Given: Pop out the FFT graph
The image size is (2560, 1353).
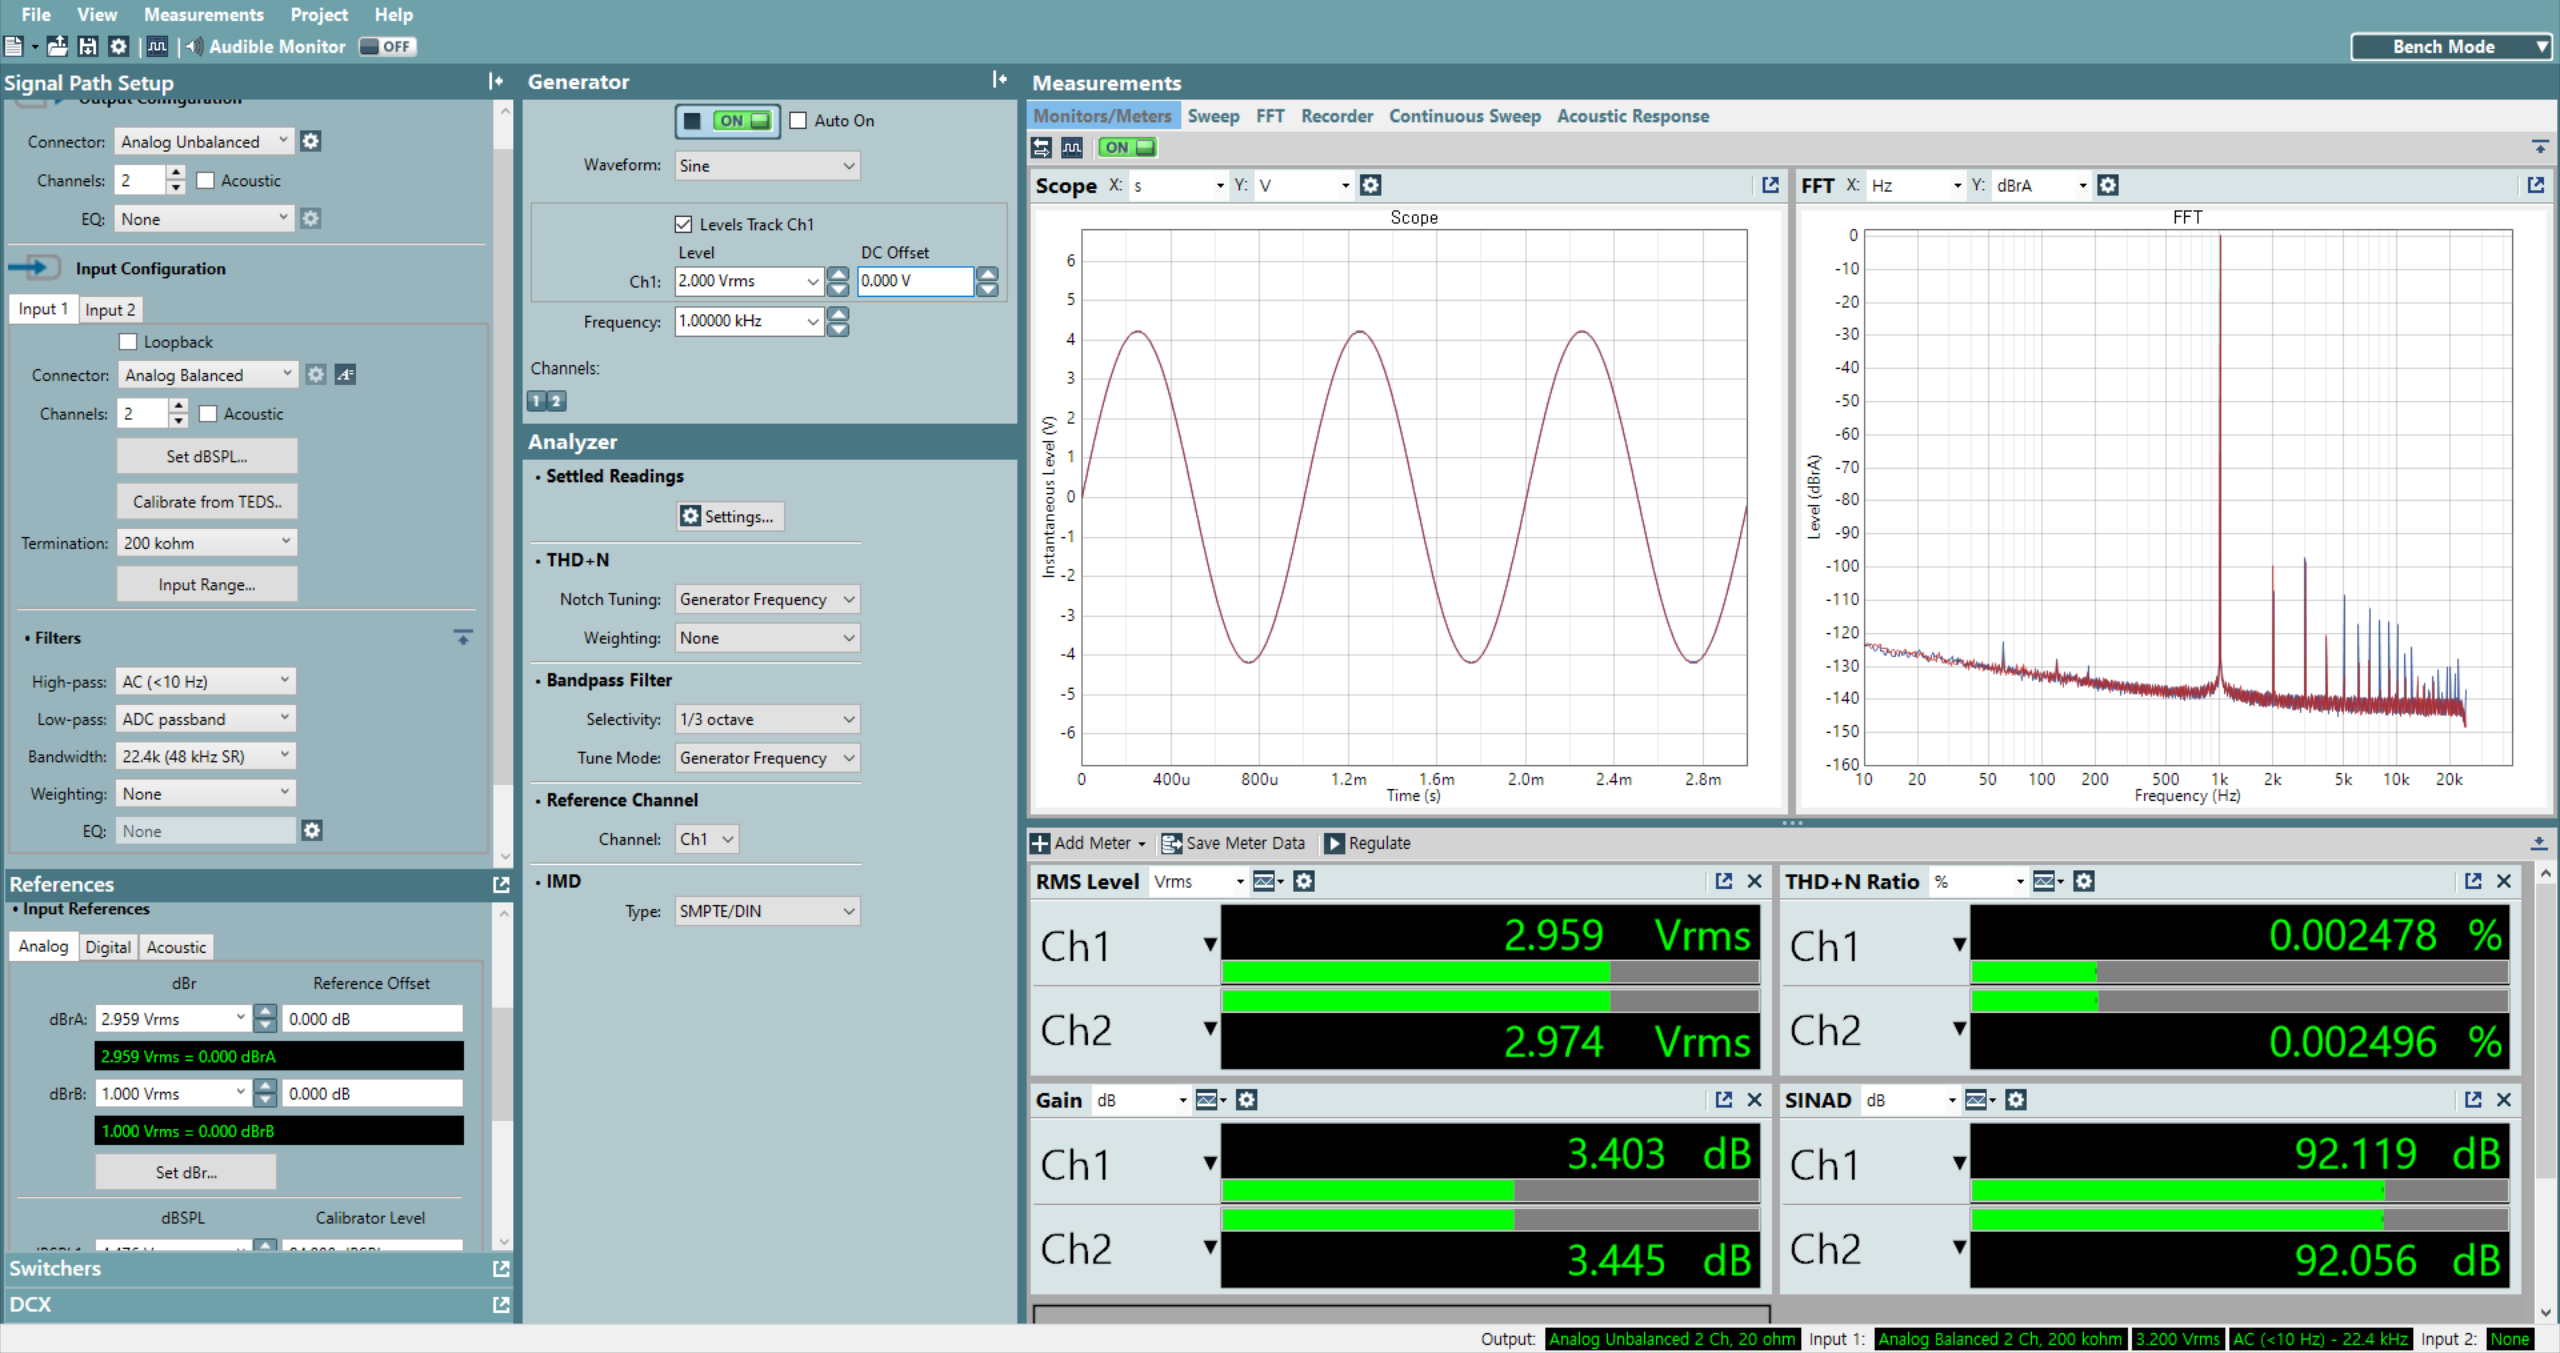Looking at the screenshot, I should point(2535,185).
